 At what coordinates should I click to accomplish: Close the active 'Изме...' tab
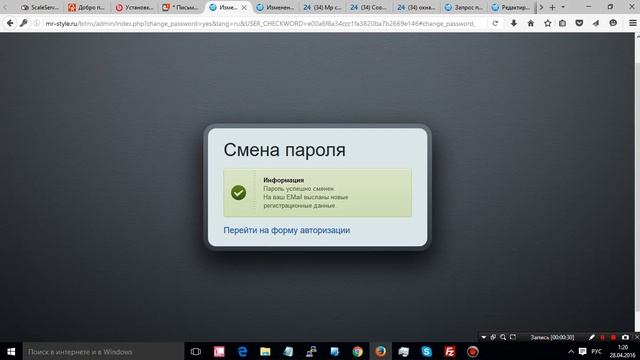(244, 7)
